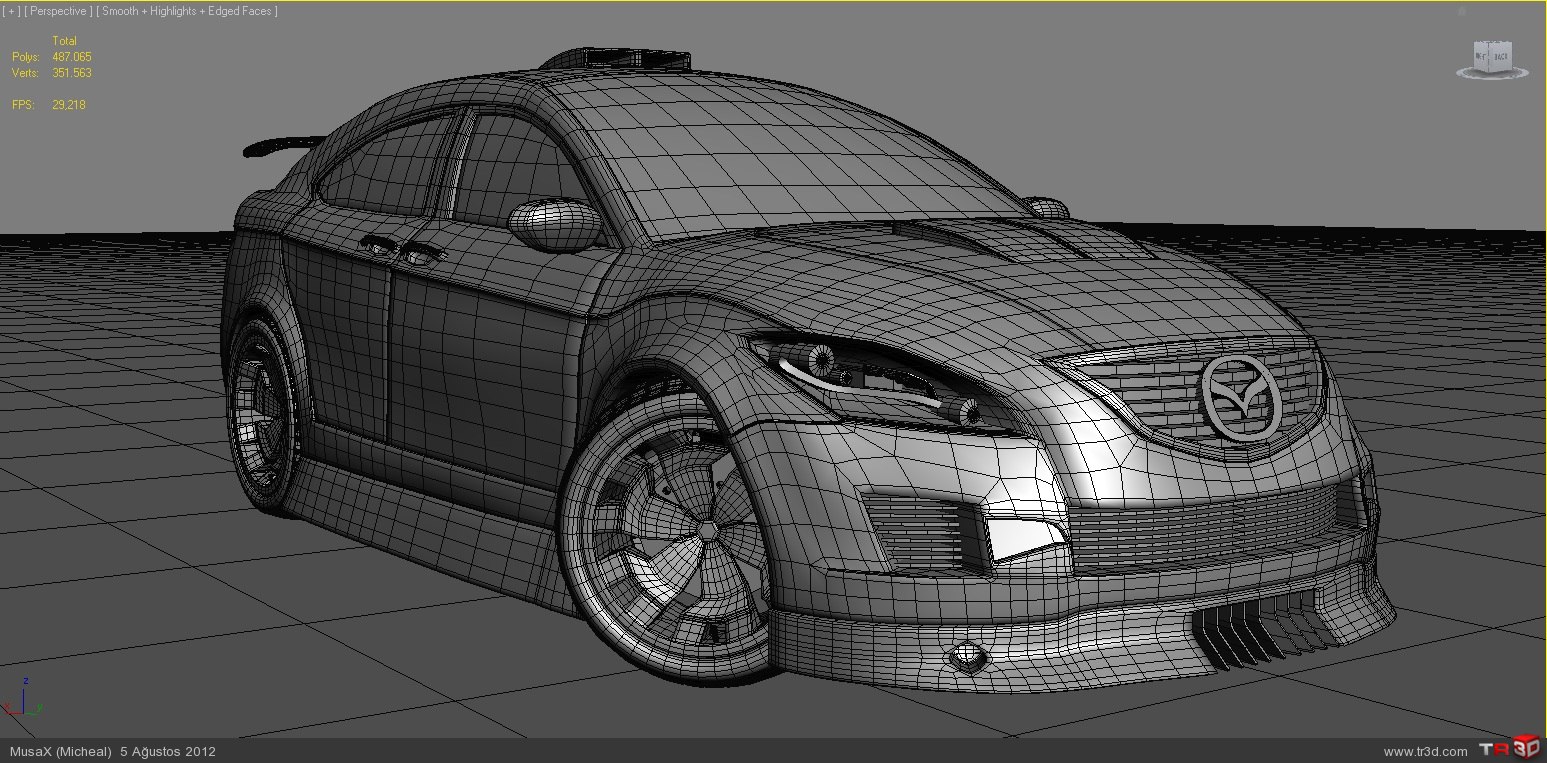Click the TR3D logo
This screenshot has height=763, width=1547.
point(1509,749)
